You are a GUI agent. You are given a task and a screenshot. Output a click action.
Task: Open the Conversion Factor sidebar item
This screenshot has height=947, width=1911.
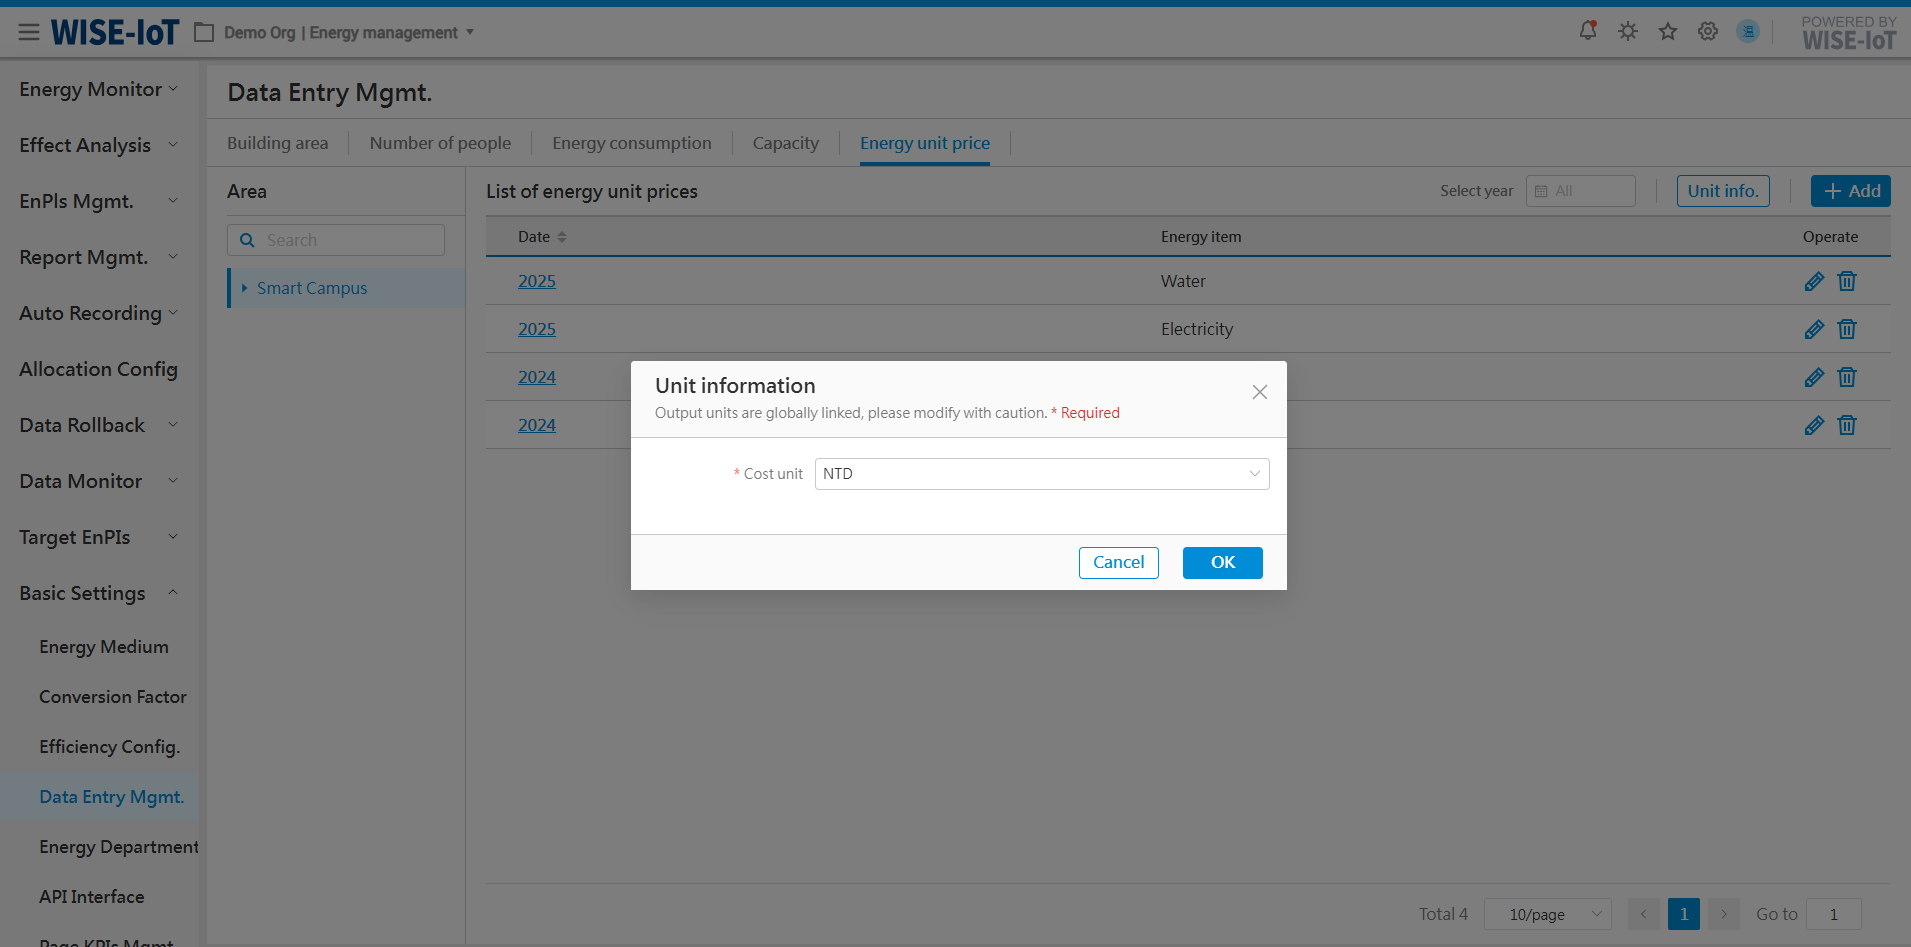coord(113,697)
